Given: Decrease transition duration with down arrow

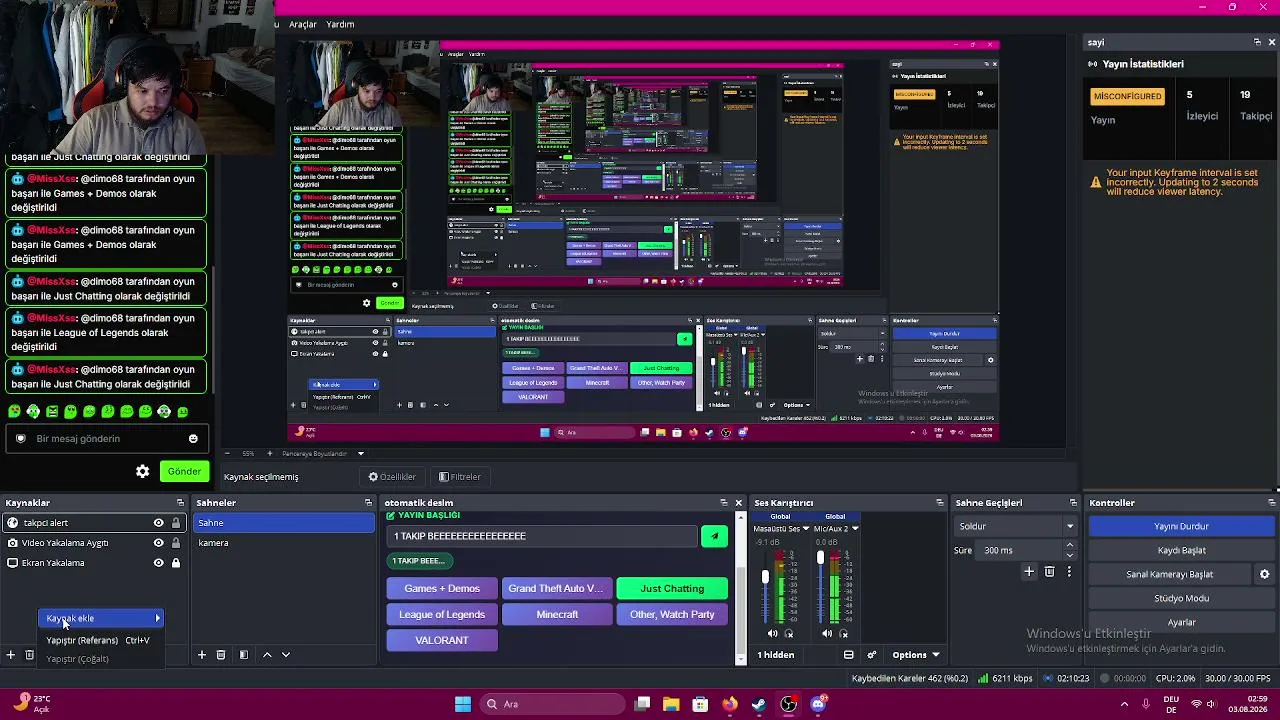Looking at the screenshot, I should tap(1070, 555).
